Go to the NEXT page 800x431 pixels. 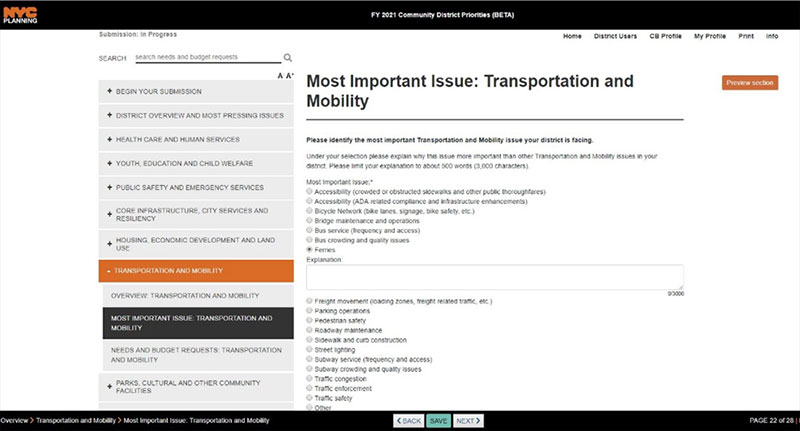tap(468, 421)
